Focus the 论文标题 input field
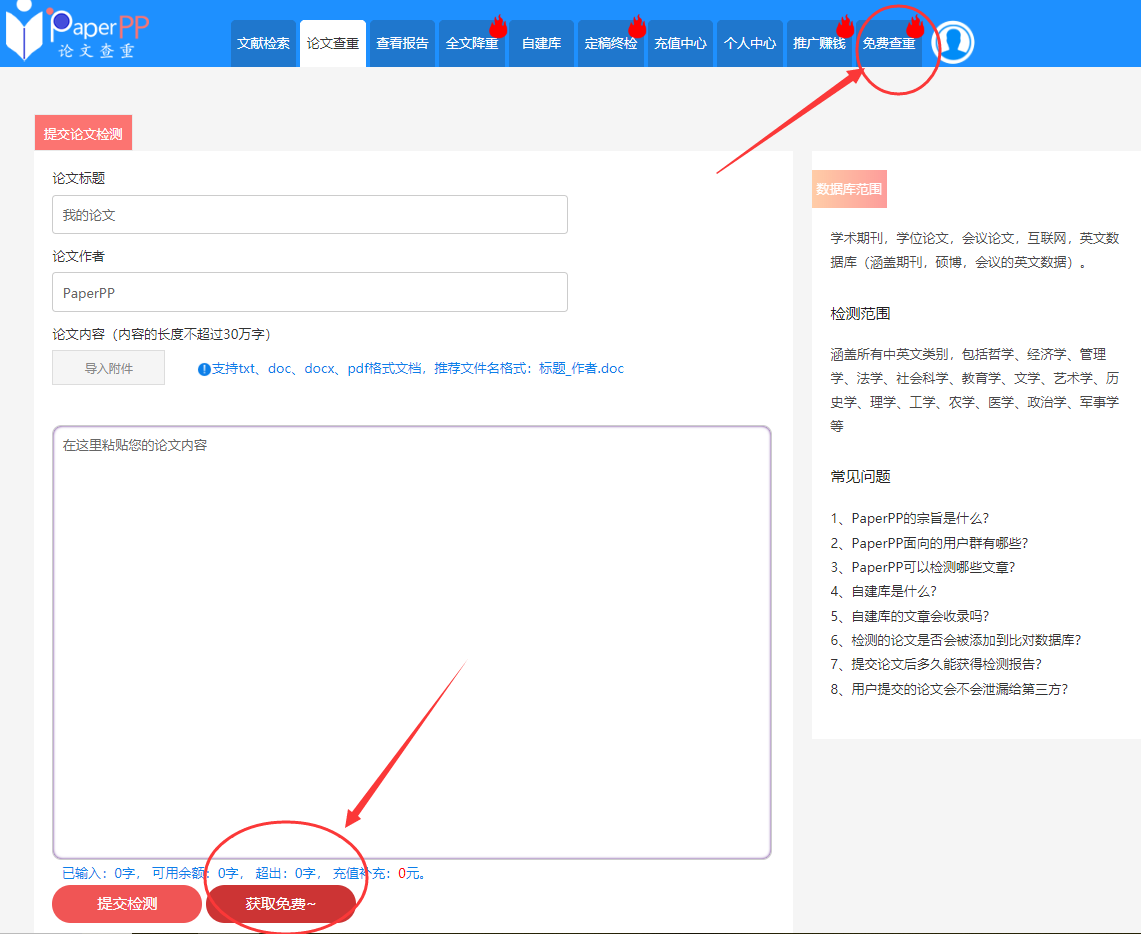This screenshot has width=1141, height=934. tap(310, 215)
